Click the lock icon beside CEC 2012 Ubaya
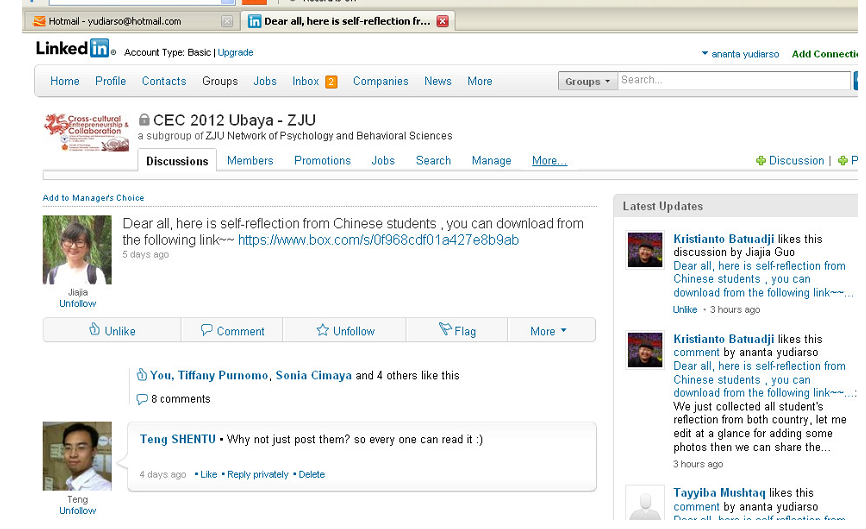 point(144,119)
